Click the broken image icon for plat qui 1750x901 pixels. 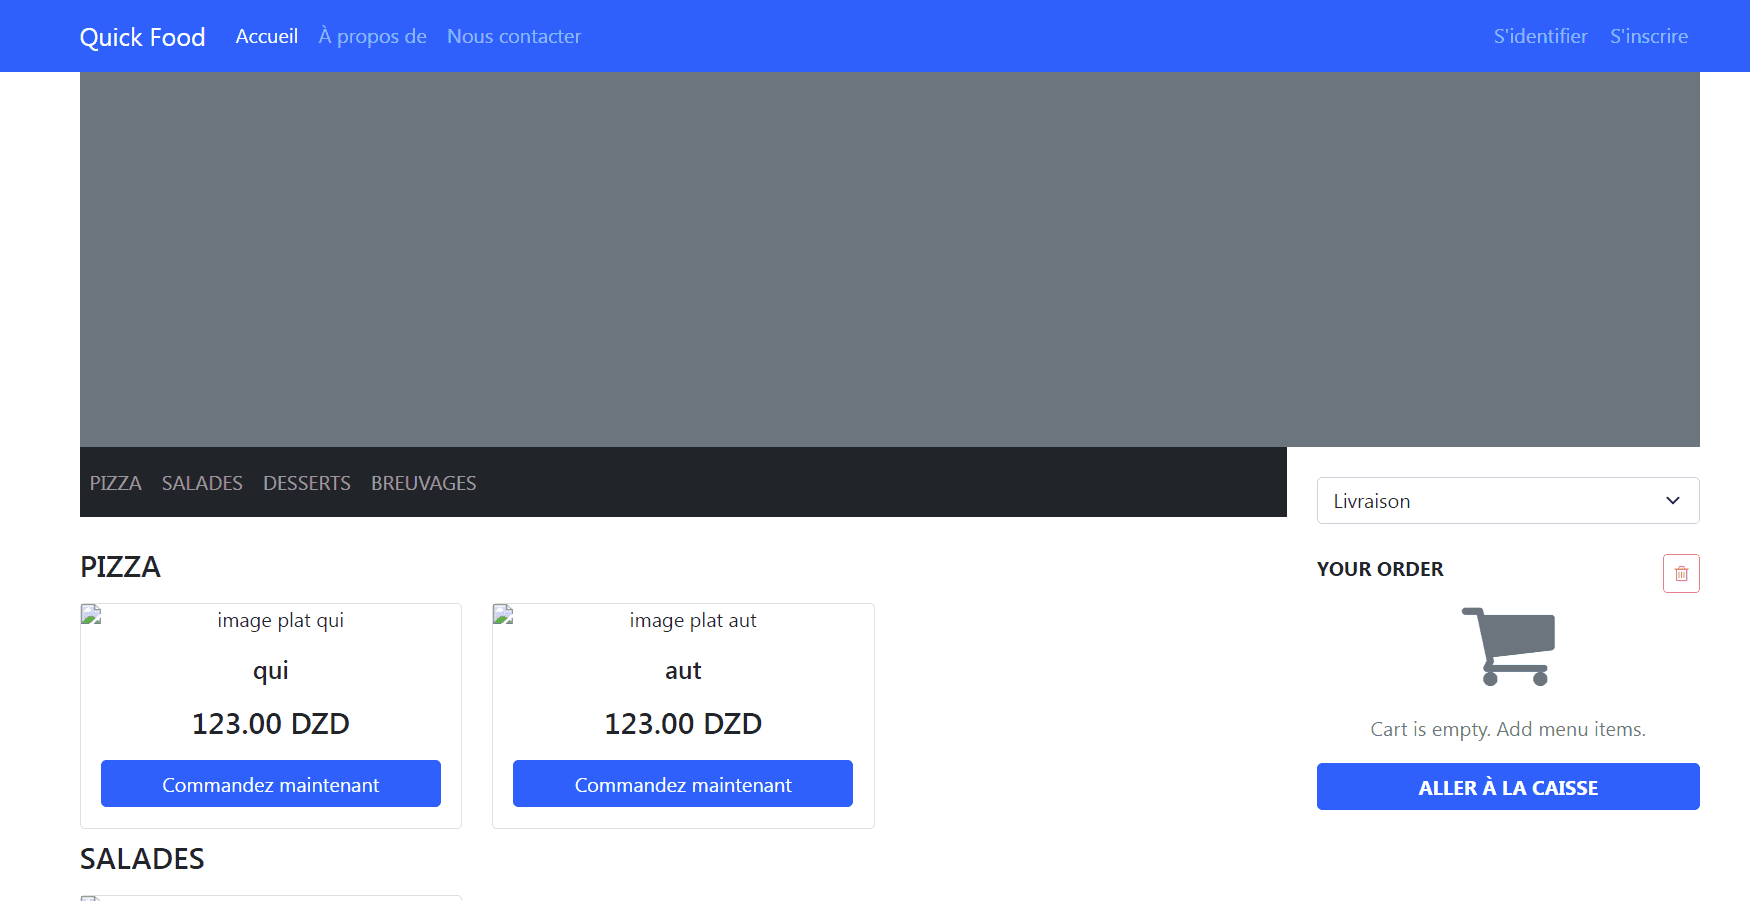click(x=92, y=615)
